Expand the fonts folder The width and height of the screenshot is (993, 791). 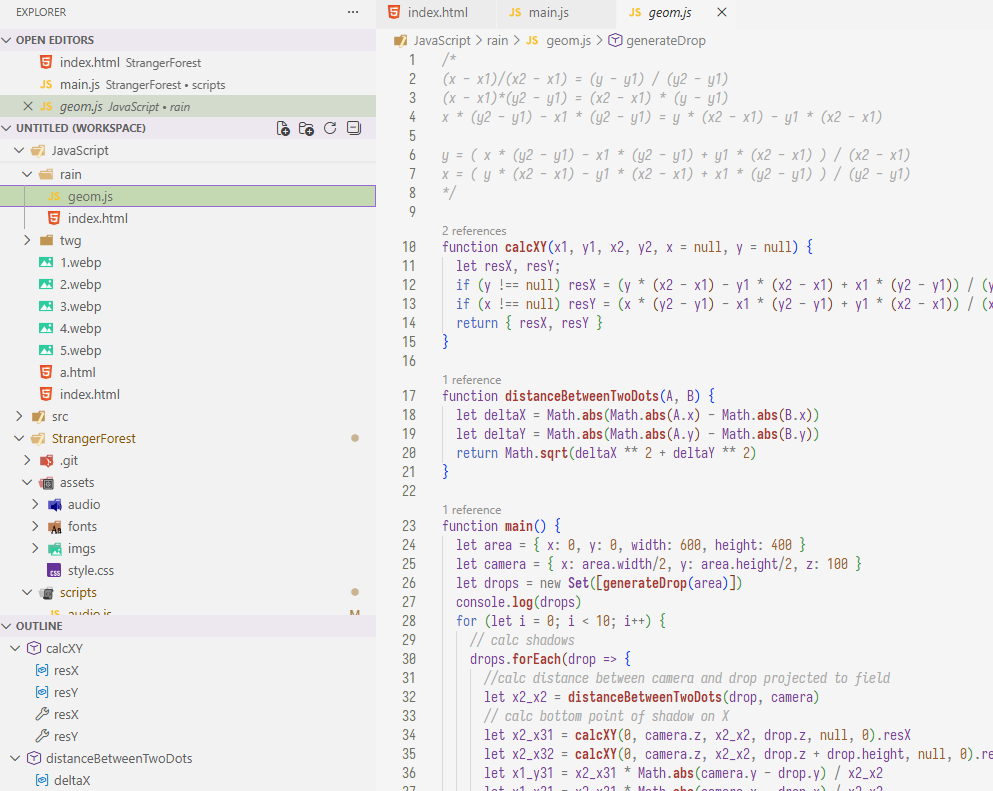[35, 526]
